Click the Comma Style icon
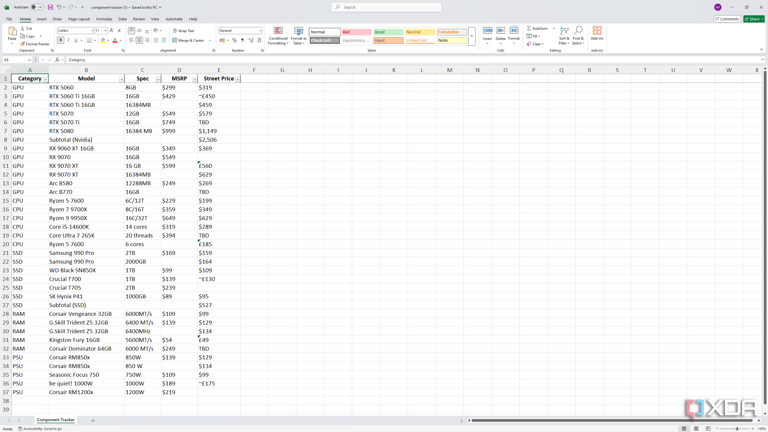Image resolution: width=768 pixels, height=432 pixels. click(x=242, y=40)
